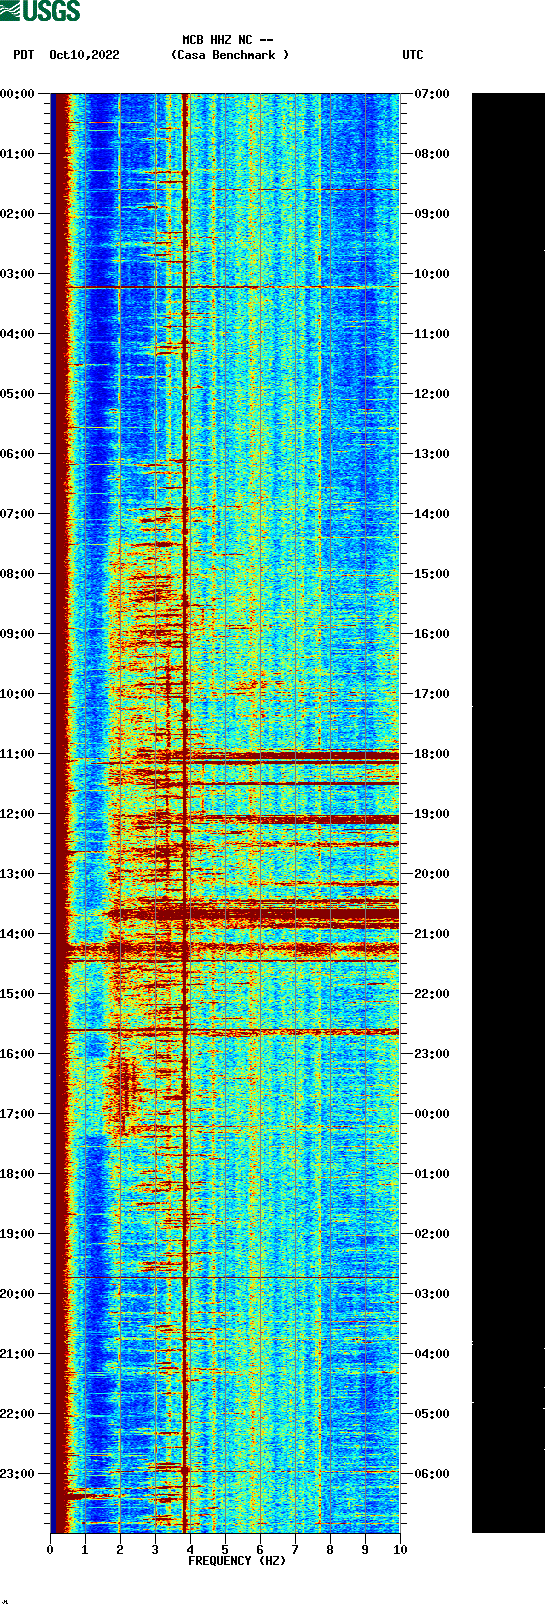Click the UTC axis '14:00' label

[432, 514]
